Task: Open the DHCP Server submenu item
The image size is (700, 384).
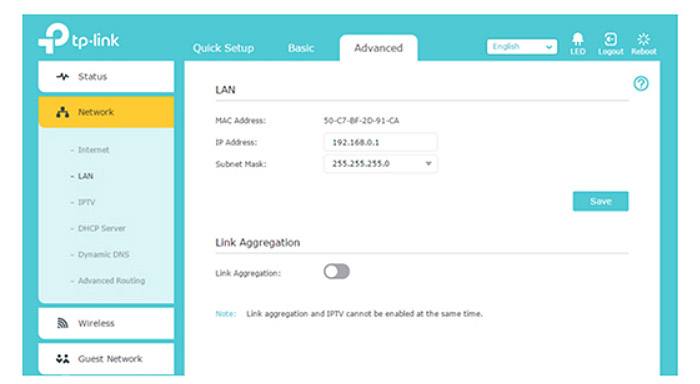Action: (x=102, y=229)
